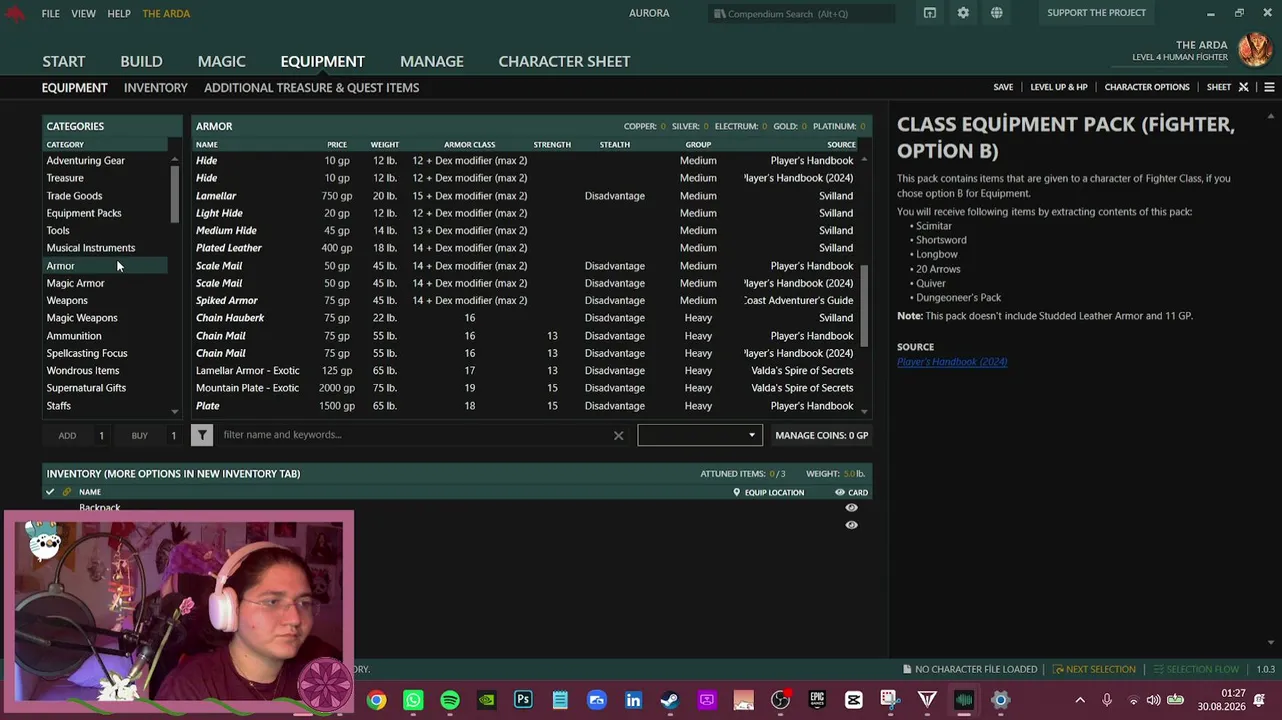Viewport: 1282px width, 720px height.
Task: Switch to the MAGIC tab
Action: point(221,61)
